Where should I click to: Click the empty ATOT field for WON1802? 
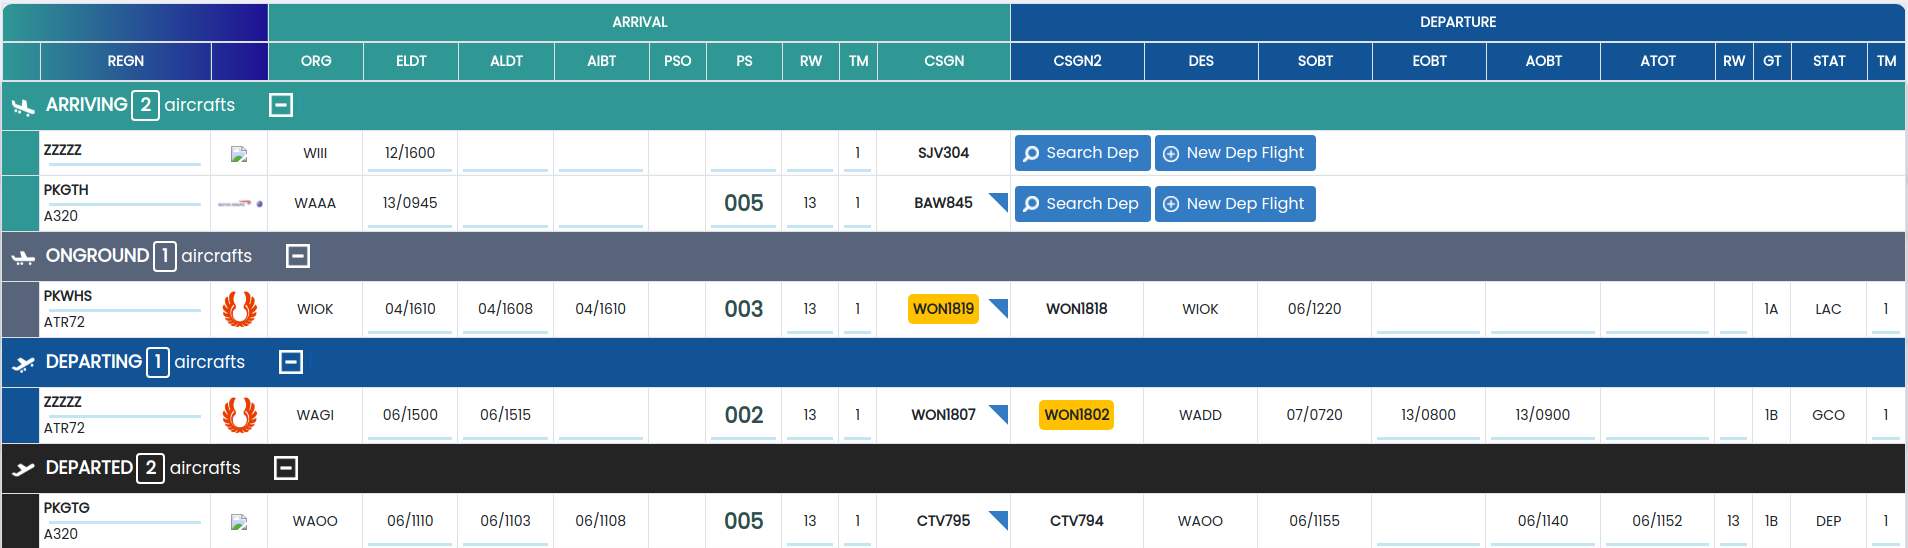[x=1657, y=415]
